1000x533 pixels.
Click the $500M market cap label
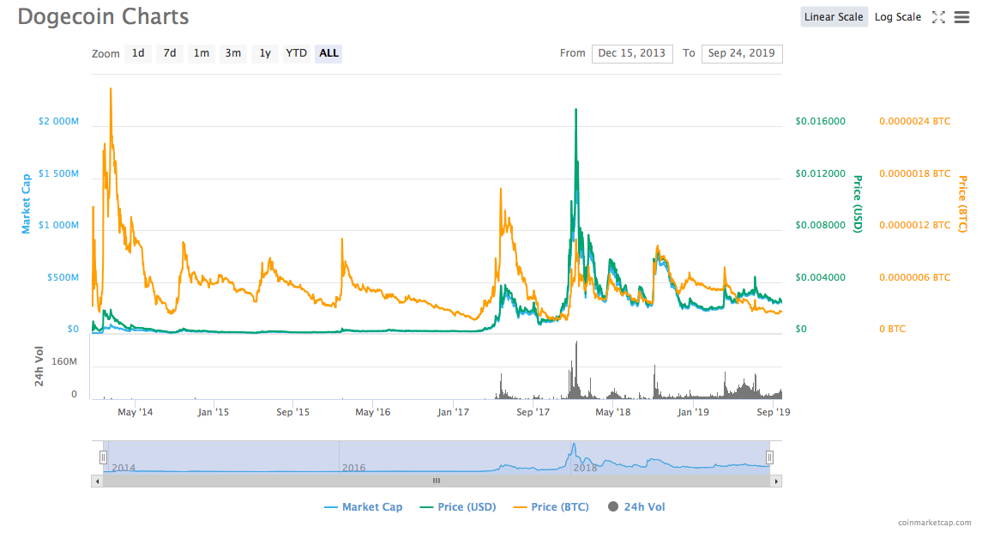coord(63,277)
